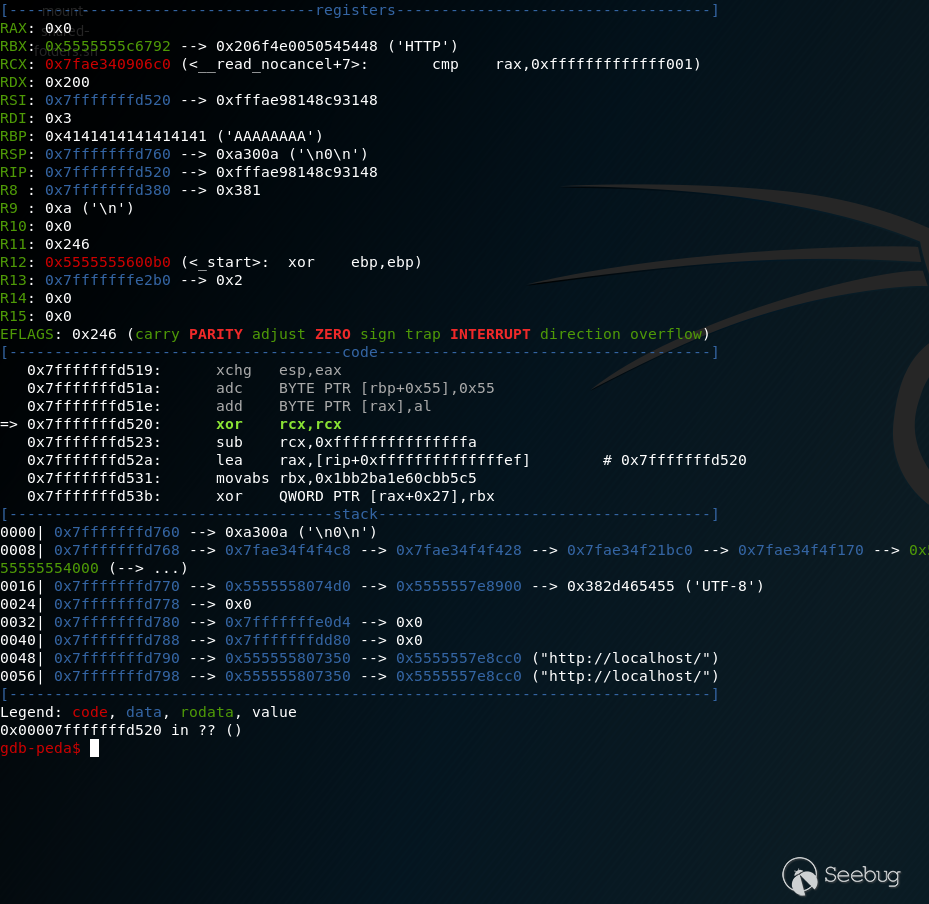Click R11 value 0x246
The height and width of the screenshot is (904, 929).
tap(67, 244)
